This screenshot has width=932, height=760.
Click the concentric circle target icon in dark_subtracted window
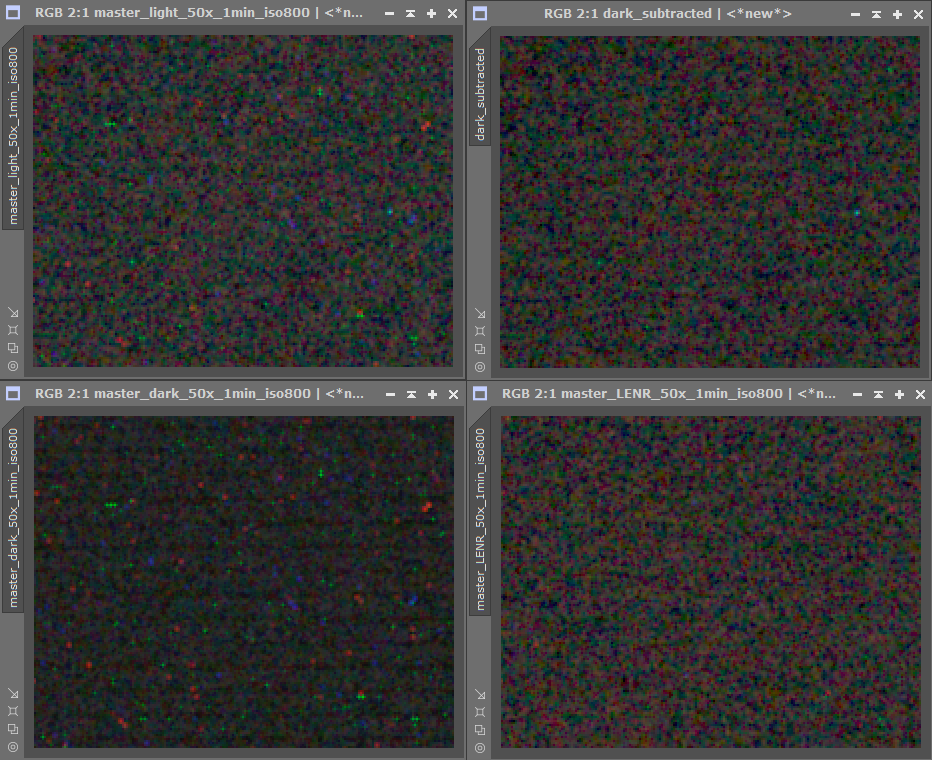click(480, 366)
